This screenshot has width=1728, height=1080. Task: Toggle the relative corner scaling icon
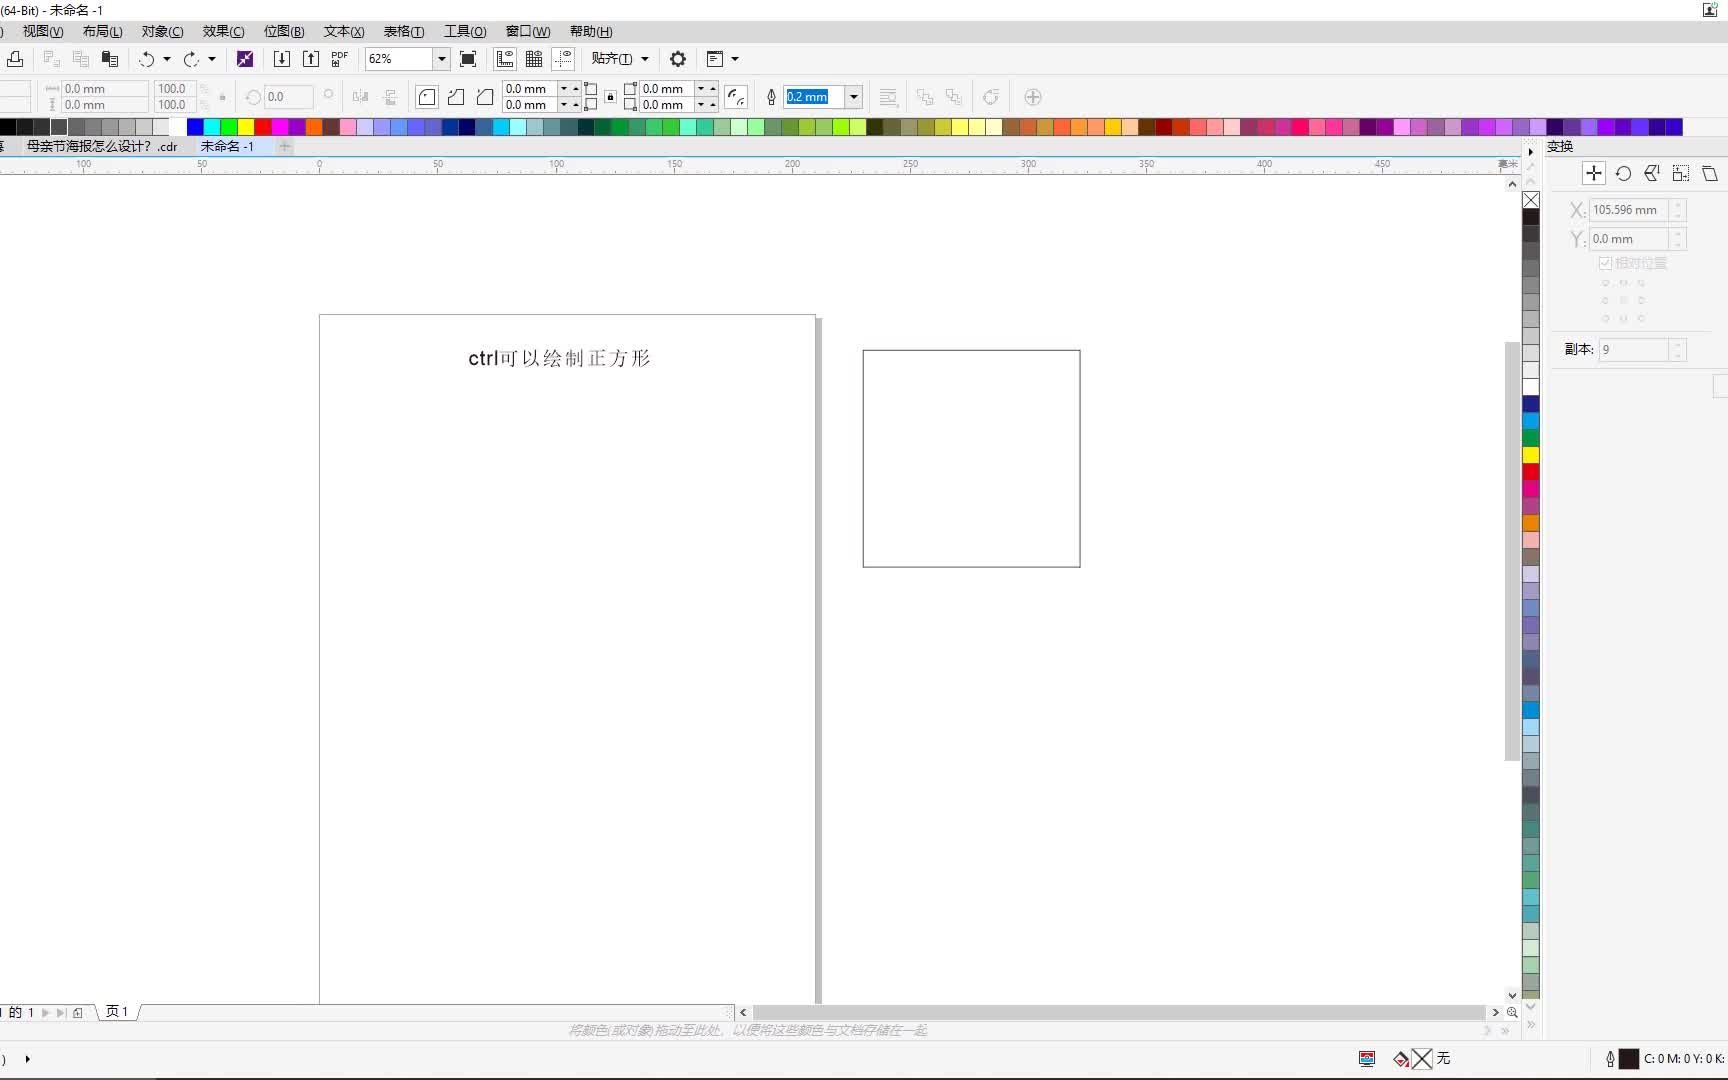coord(736,97)
